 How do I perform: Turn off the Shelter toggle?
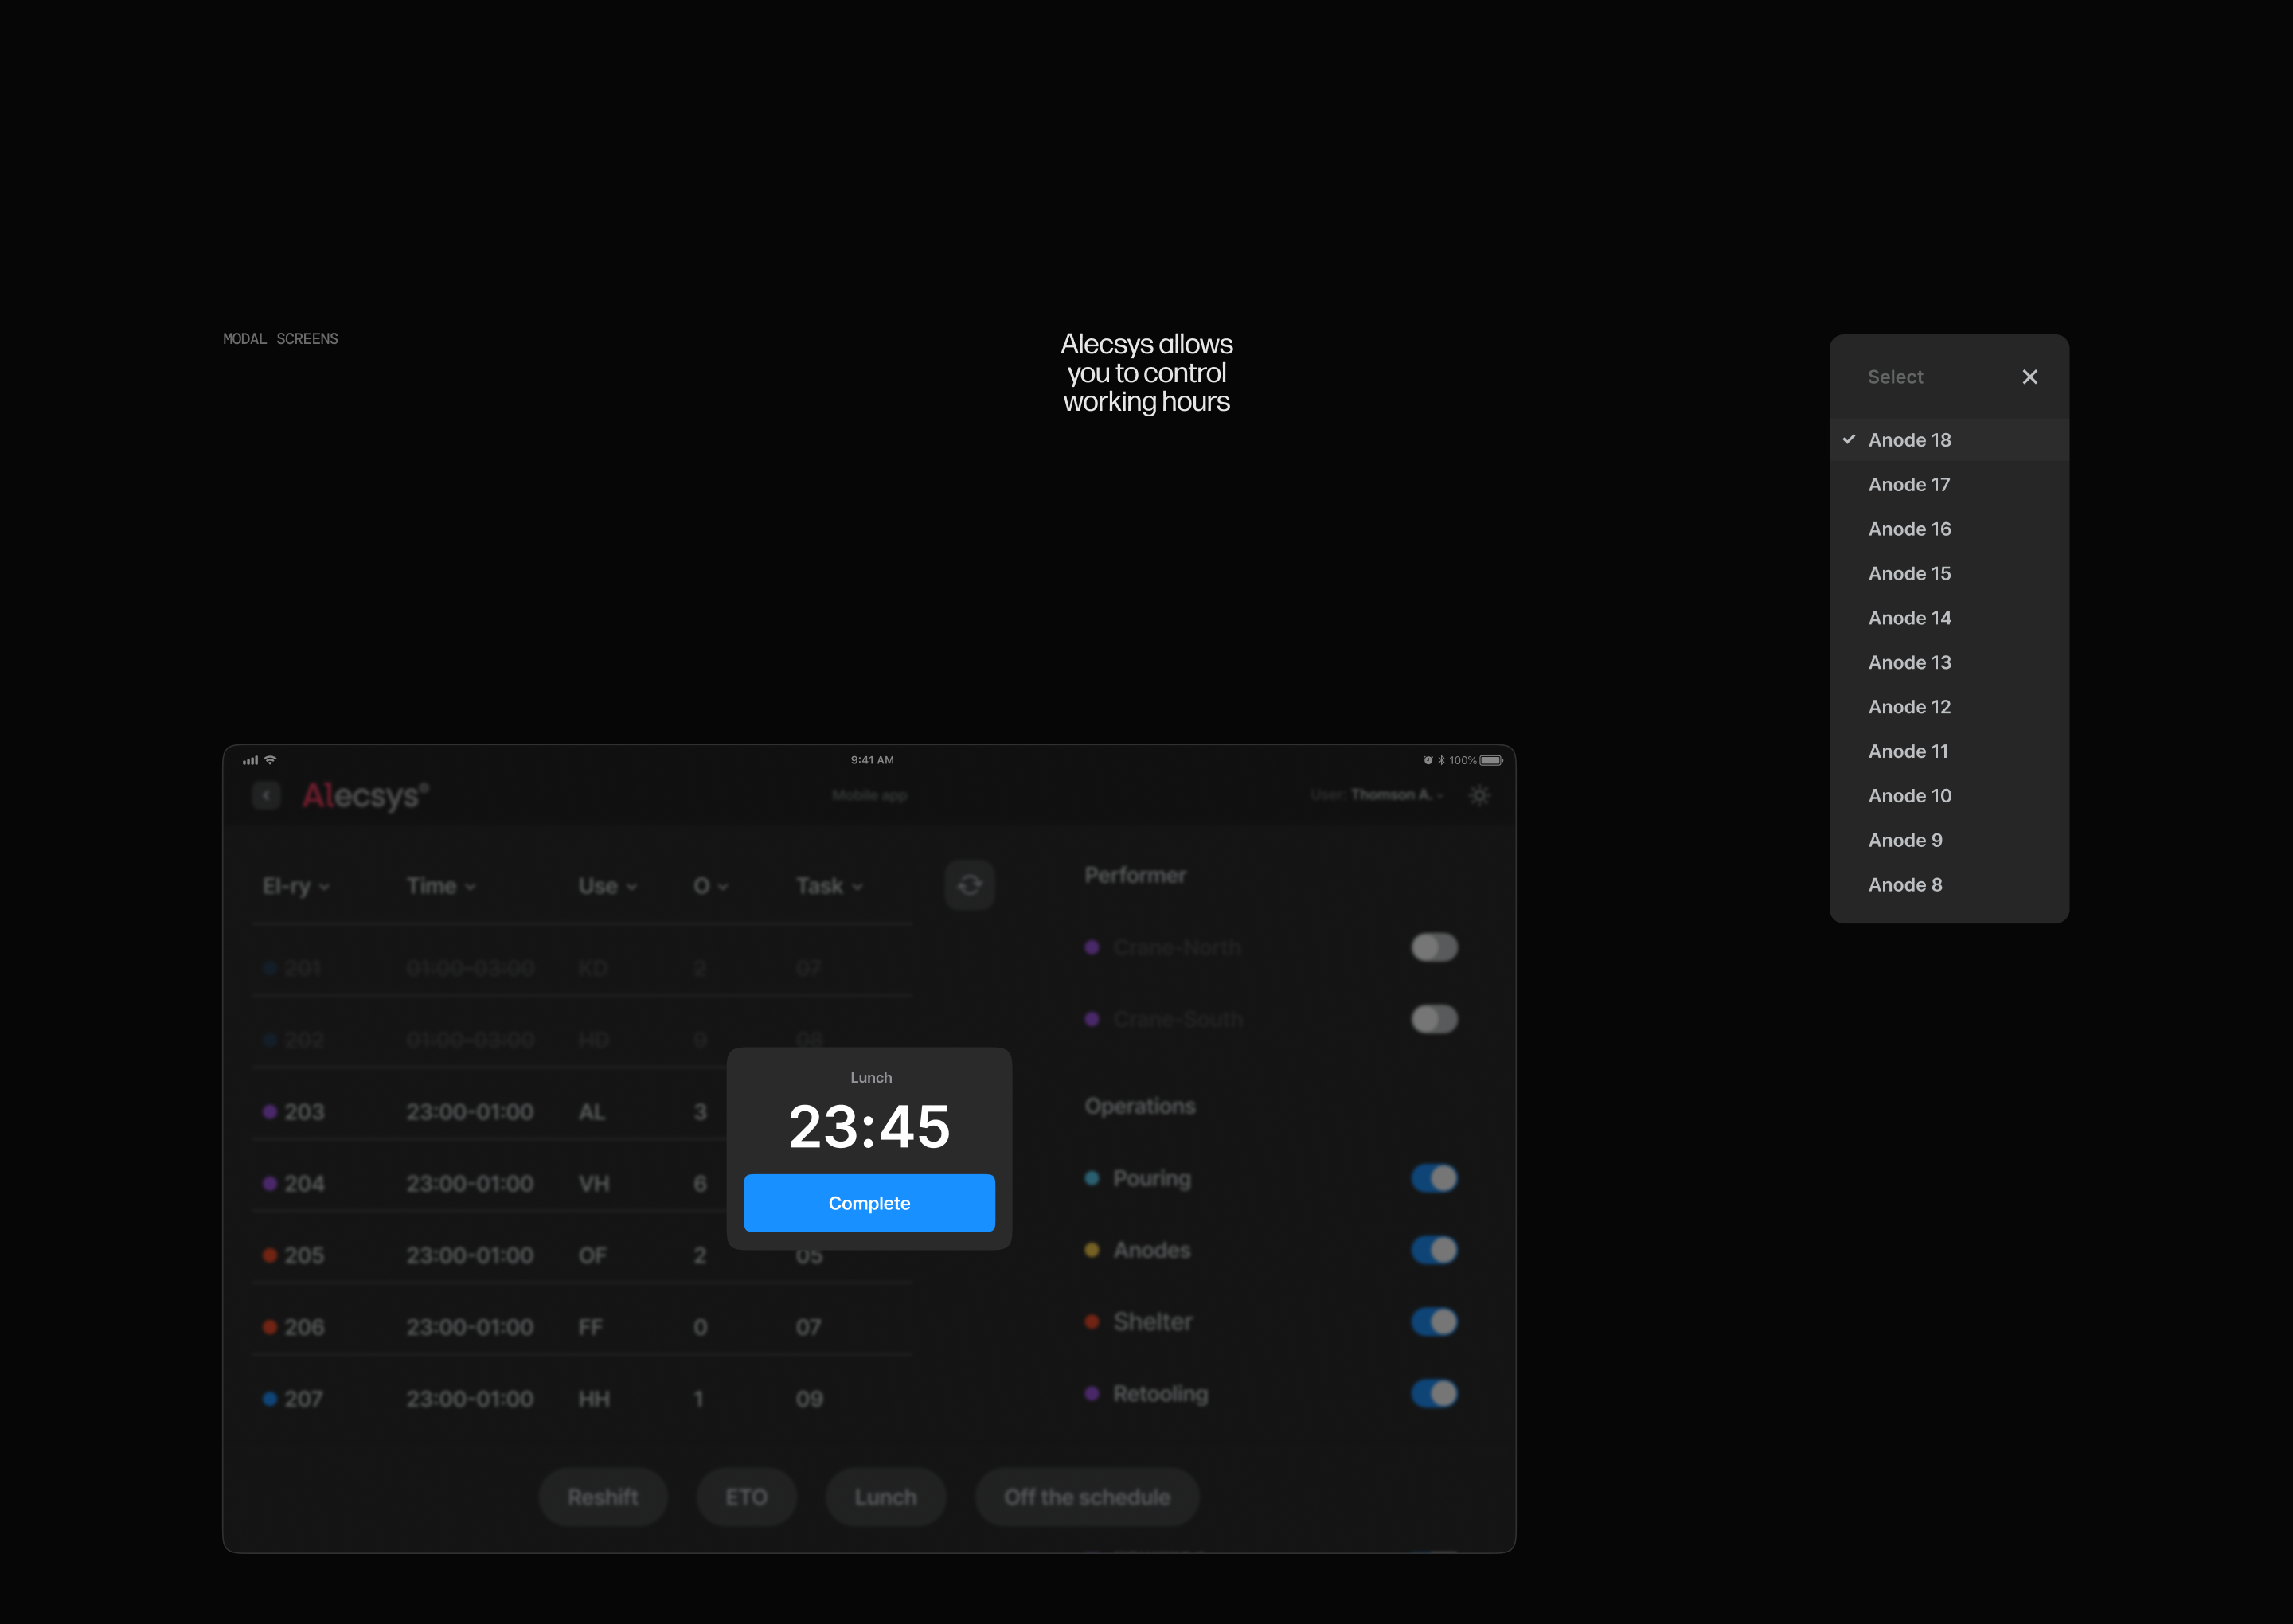tap(1433, 1322)
